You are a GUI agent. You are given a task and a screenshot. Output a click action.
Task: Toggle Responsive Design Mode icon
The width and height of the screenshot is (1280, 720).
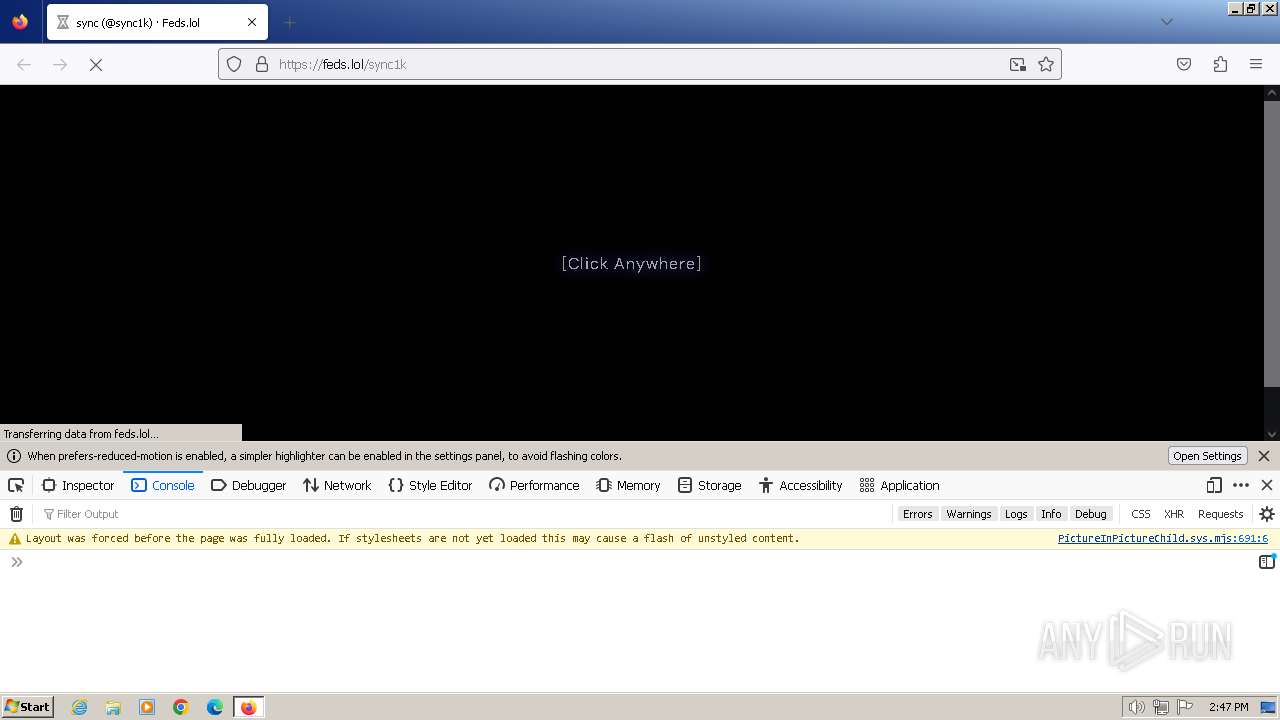(1214, 485)
